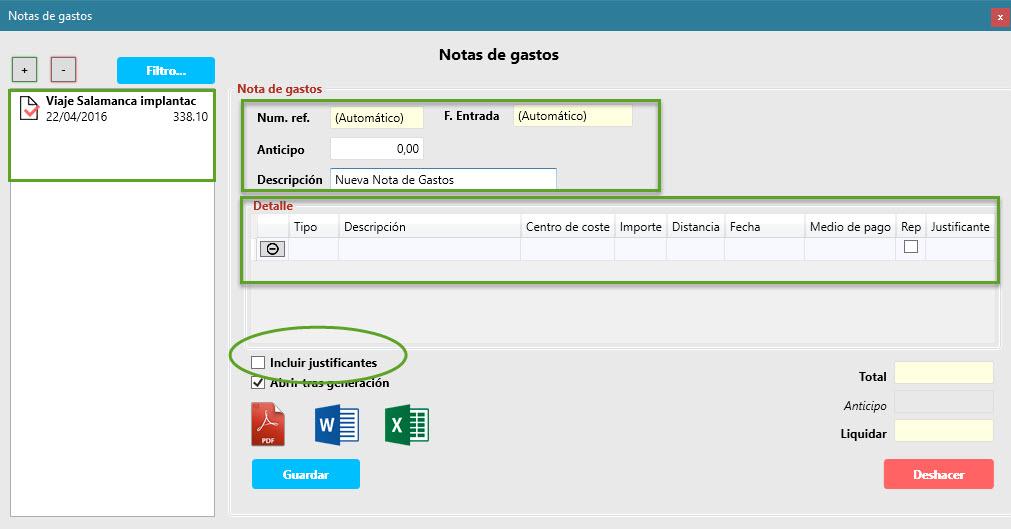Image resolution: width=1011 pixels, height=529 pixels.
Task: Open the Filtro options
Action: click(166, 70)
